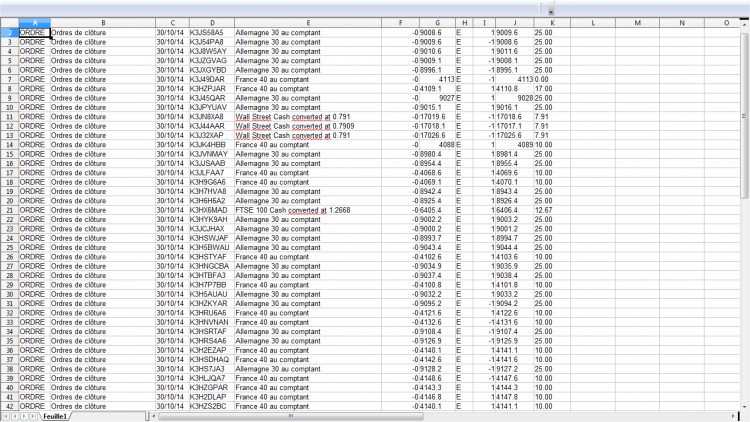750x422 pixels.
Task: Select column B header
Action: 103,22
